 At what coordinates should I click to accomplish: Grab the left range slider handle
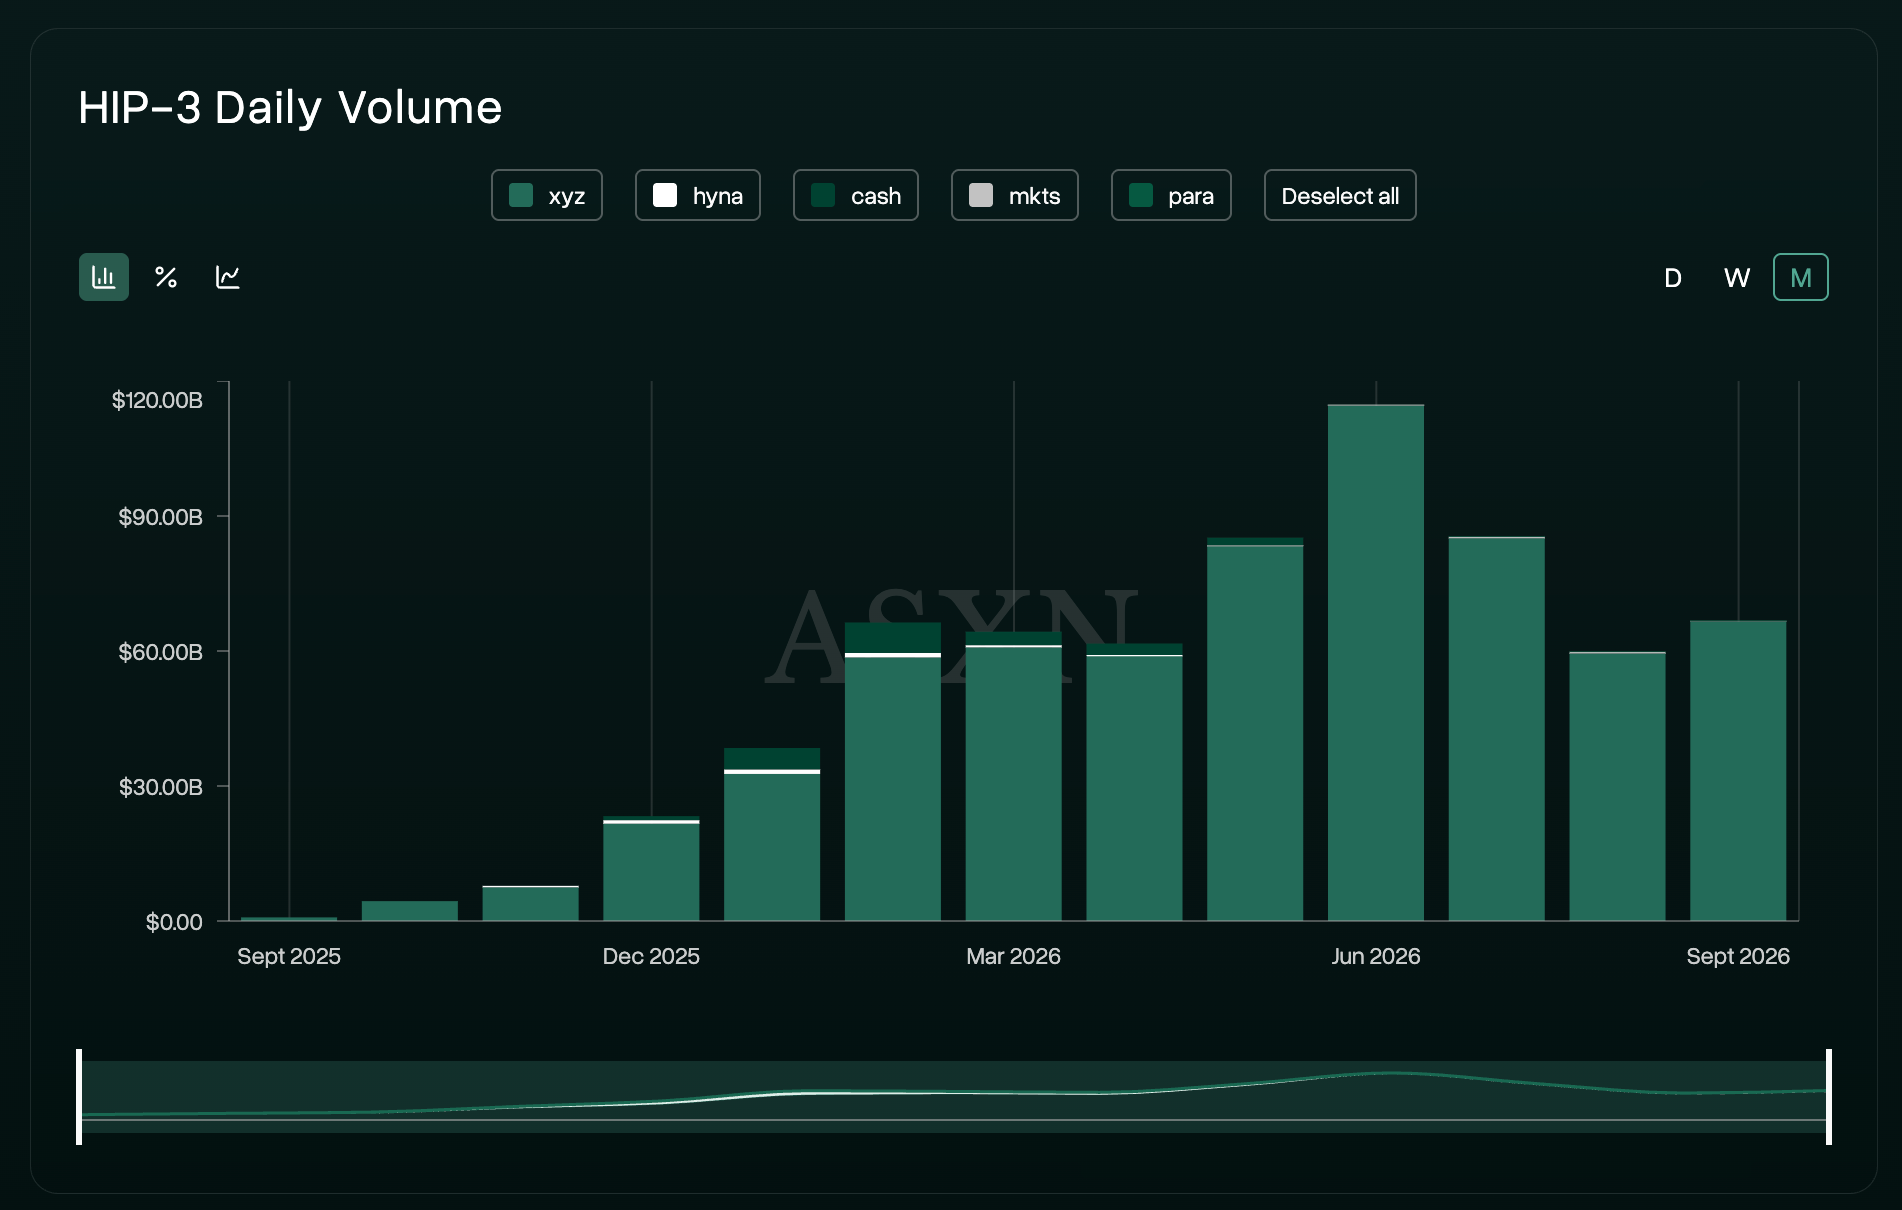click(79, 1096)
